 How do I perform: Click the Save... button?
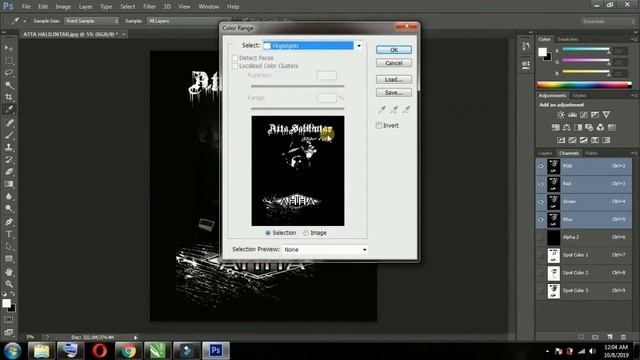(394, 93)
